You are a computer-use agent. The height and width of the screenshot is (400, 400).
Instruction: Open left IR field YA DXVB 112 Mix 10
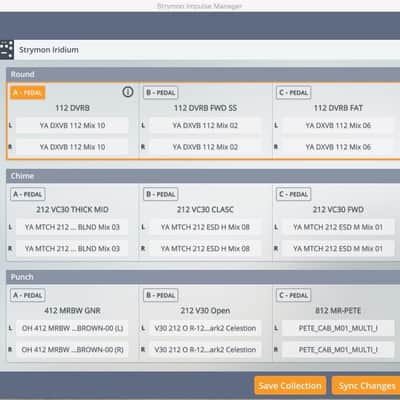click(72, 125)
